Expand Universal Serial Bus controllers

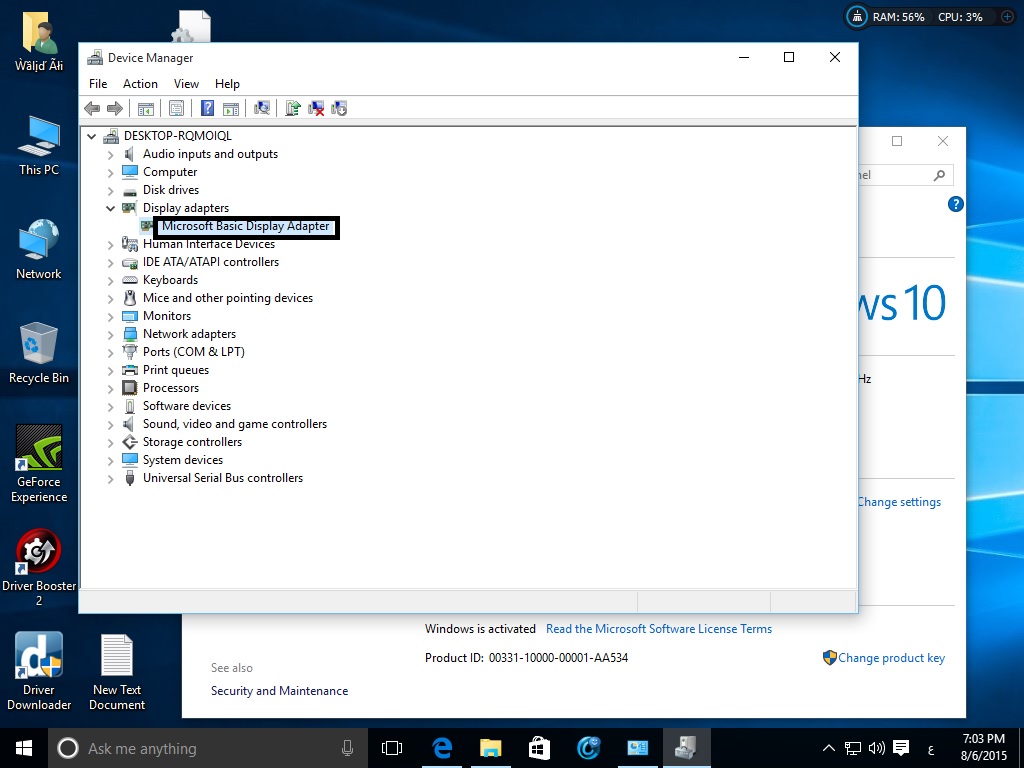click(x=110, y=479)
